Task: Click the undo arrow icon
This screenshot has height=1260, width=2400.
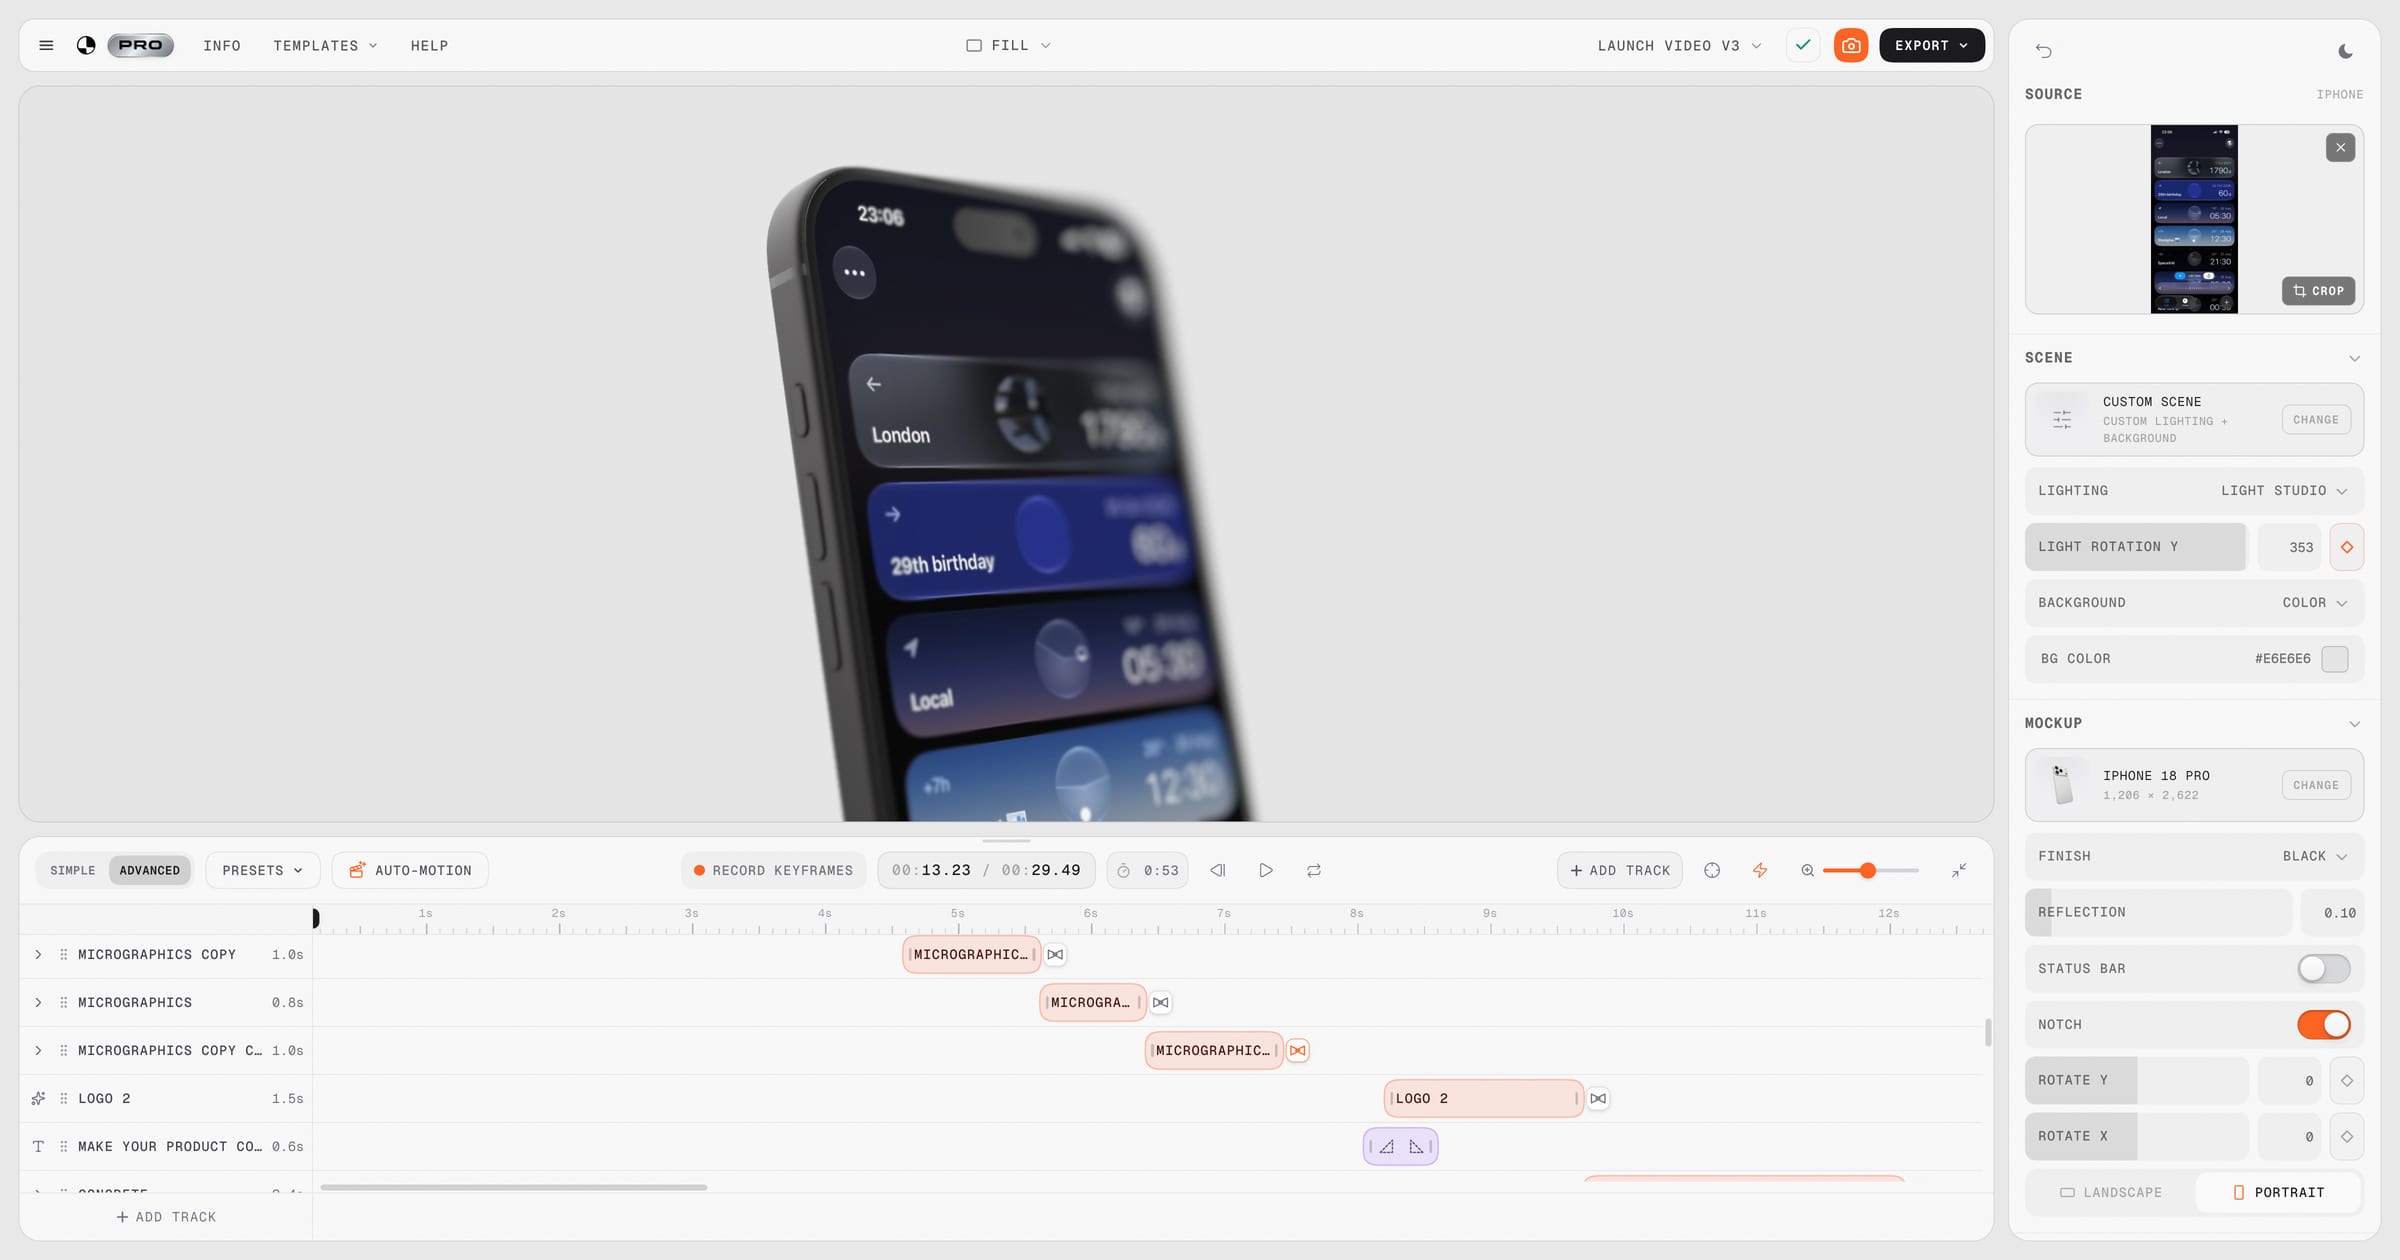Action: [x=2044, y=51]
